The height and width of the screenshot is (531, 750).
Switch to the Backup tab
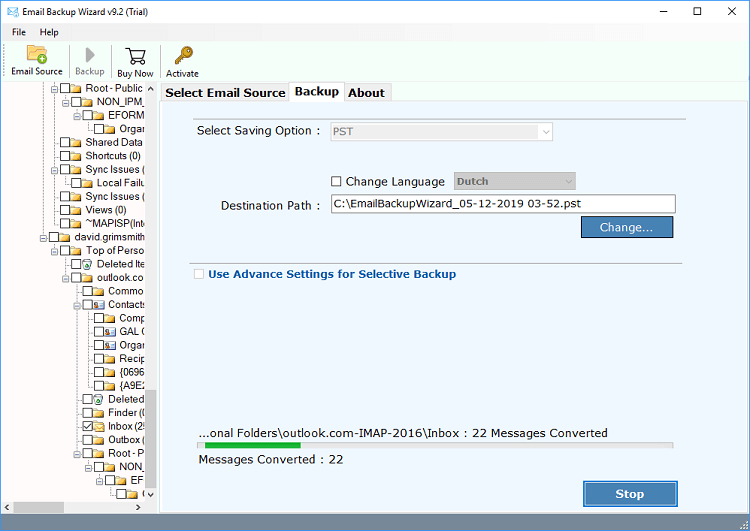[x=317, y=91]
